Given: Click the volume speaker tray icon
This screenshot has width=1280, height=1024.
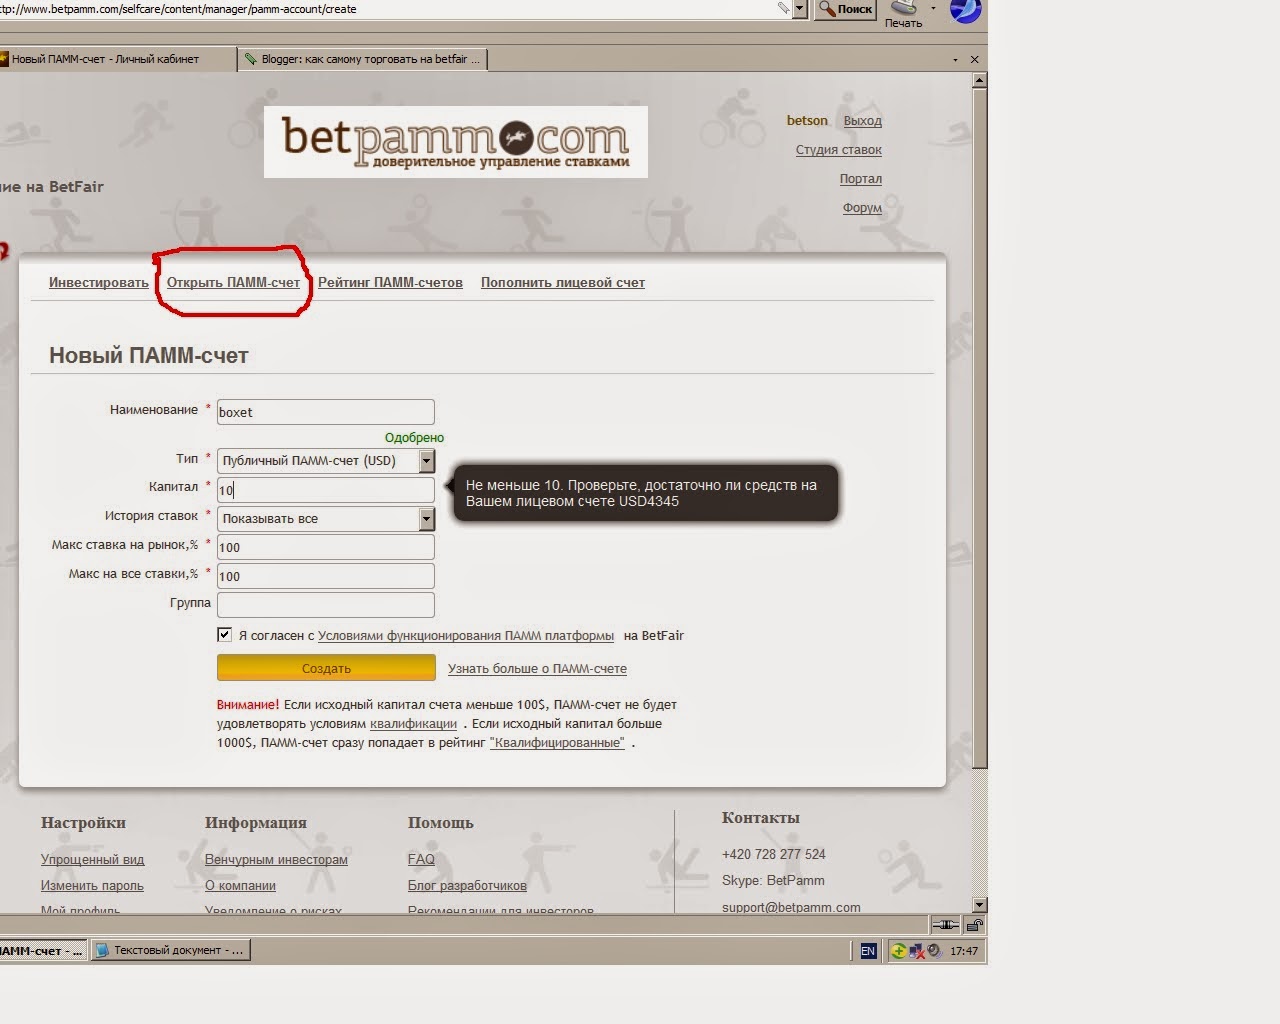Looking at the screenshot, I should point(933,951).
